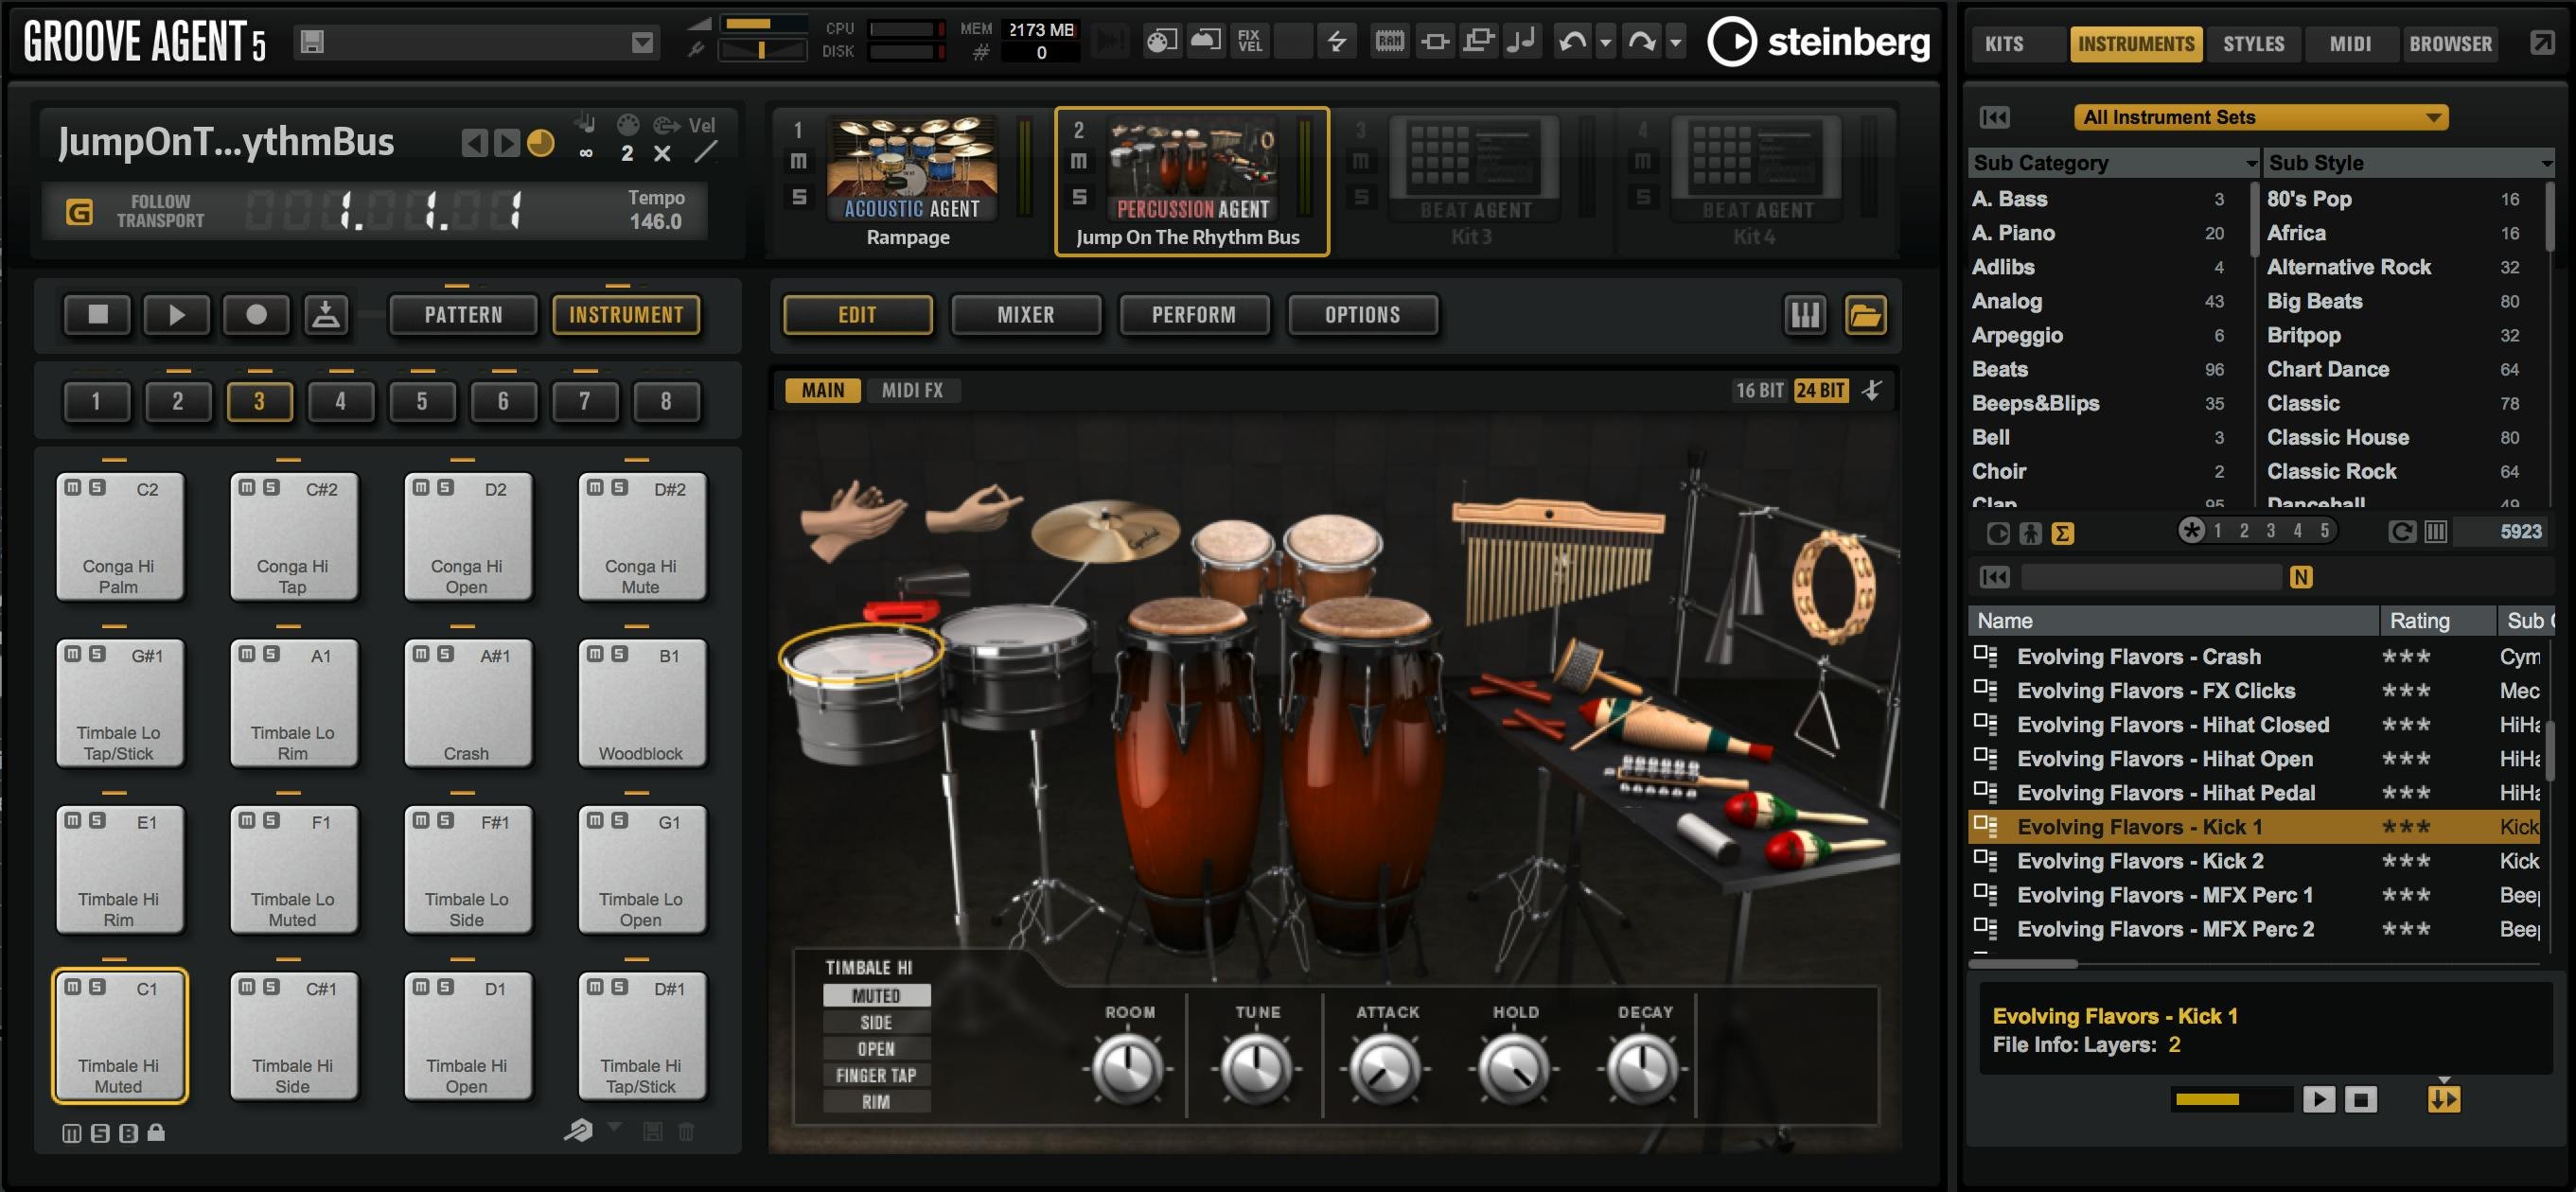
Task: Switch to the MIDI tab
Action: 2350,44
